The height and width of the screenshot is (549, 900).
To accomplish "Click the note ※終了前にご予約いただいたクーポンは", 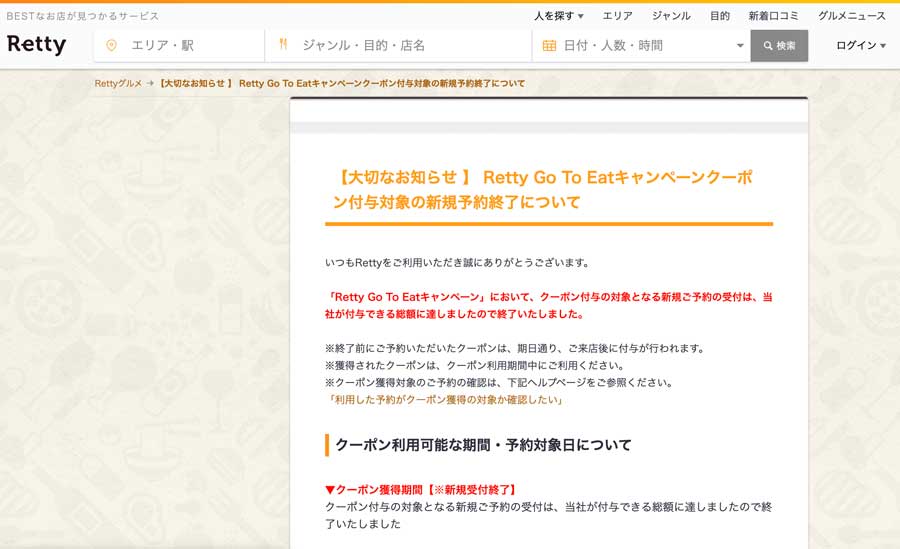I will 514,348.
